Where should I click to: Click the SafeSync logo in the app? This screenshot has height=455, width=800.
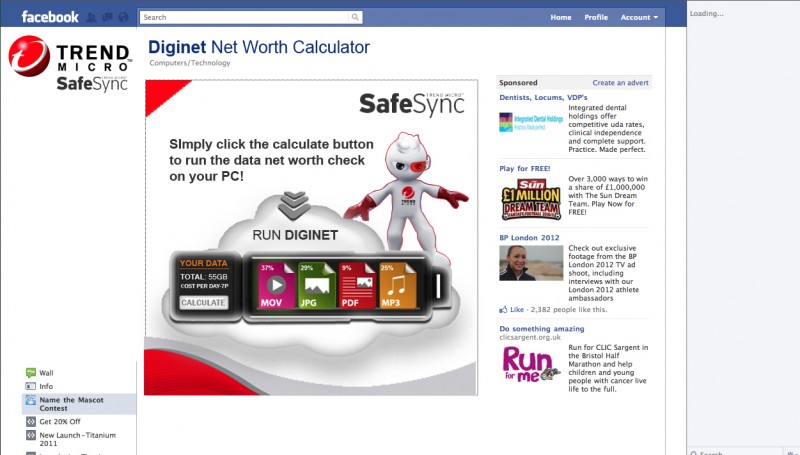tap(412, 104)
